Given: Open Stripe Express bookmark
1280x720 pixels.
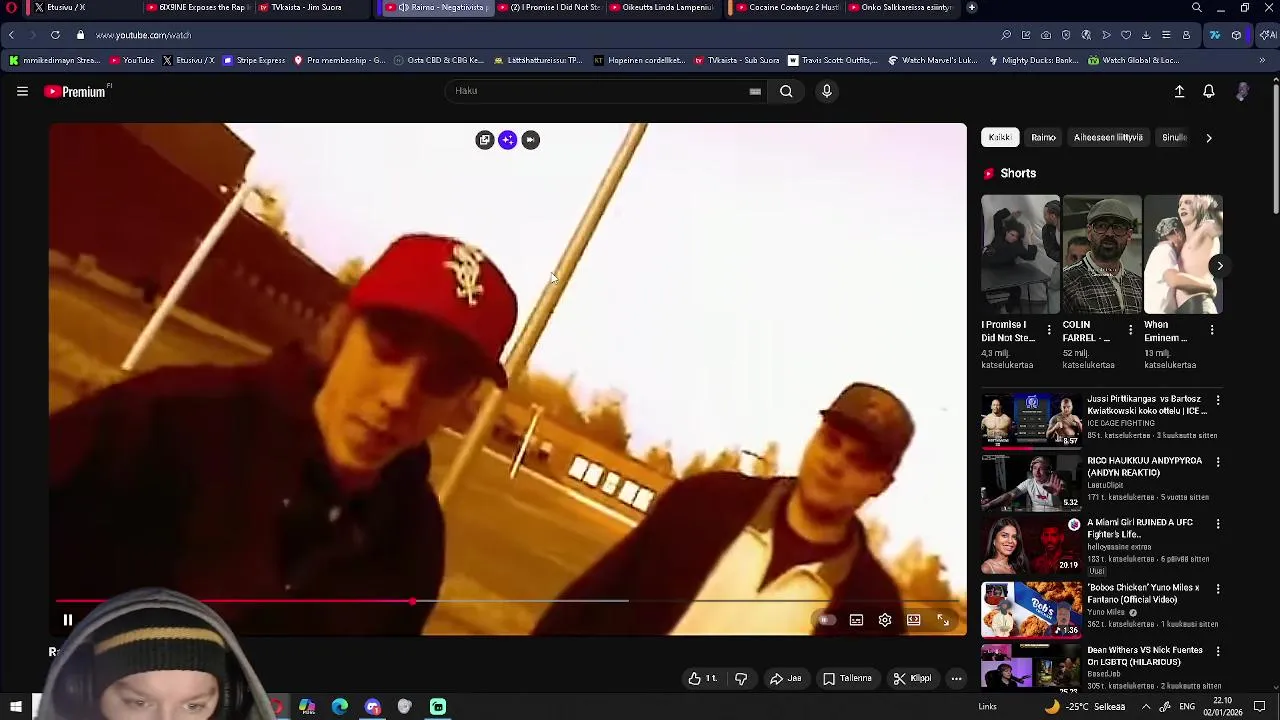Looking at the screenshot, I should click(x=254, y=60).
